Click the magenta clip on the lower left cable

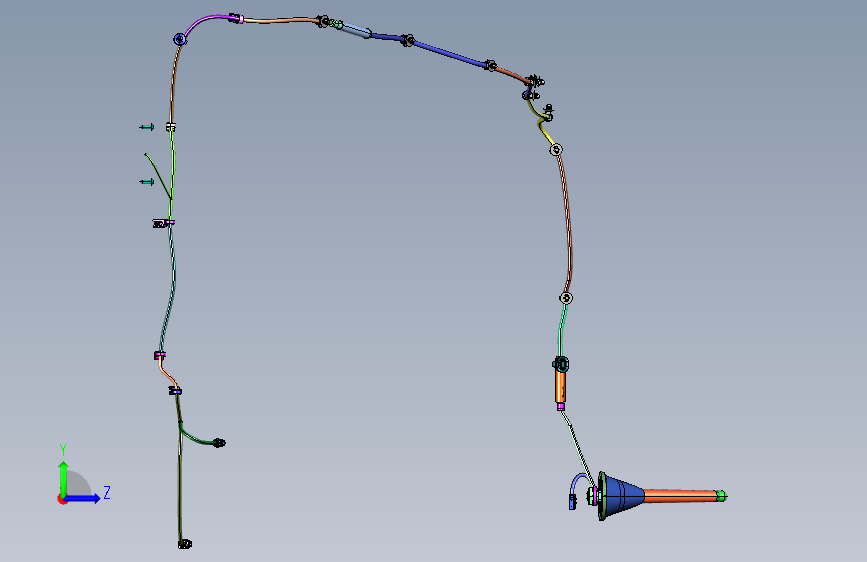pyautogui.click(x=160, y=355)
